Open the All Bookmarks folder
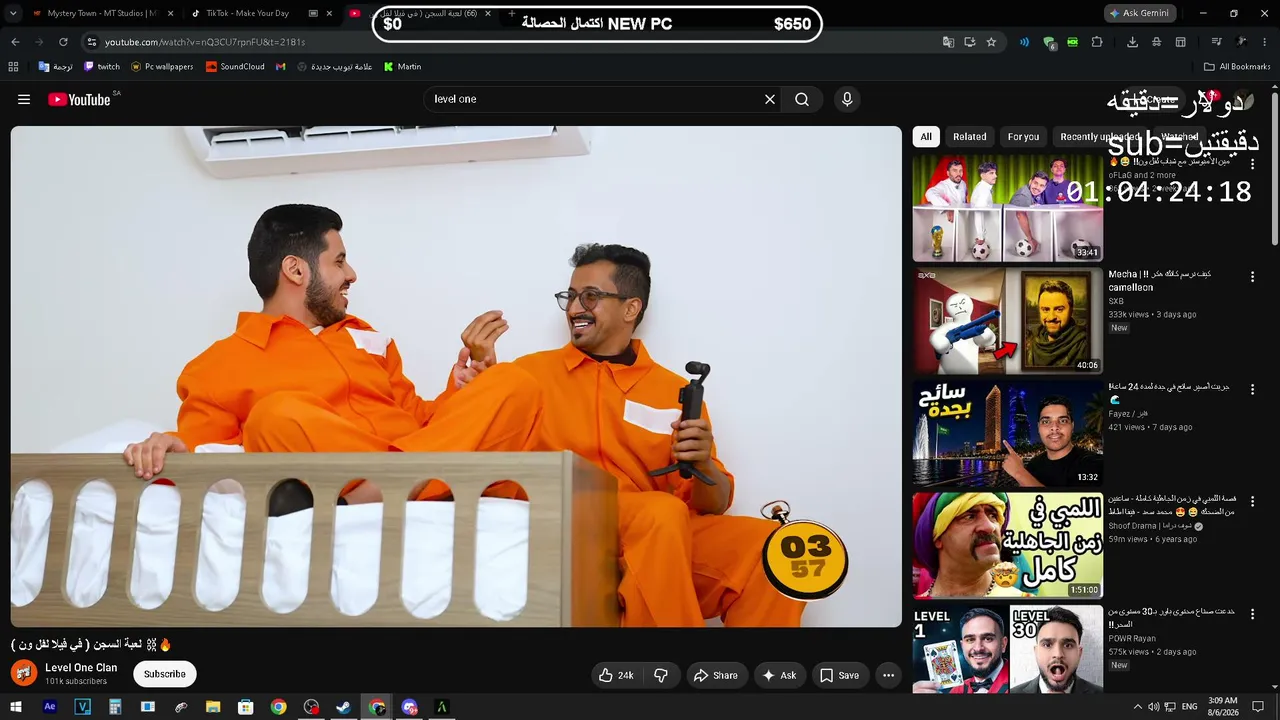Screen dimensions: 1280x720 click(x=1237, y=67)
